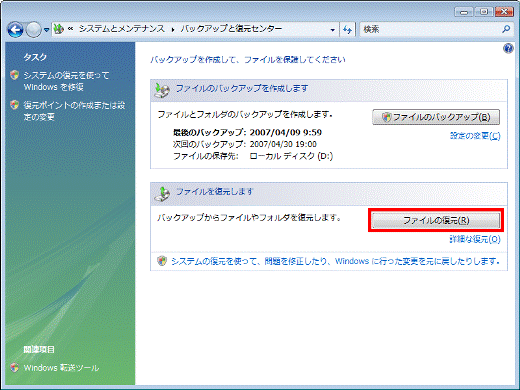The width and height of the screenshot is (520, 390).
Task: Click the Forward navigation arrow button
Action: click(34, 30)
